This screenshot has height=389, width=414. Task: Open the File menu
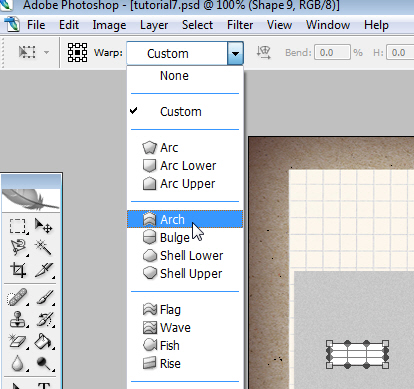tap(36, 25)
